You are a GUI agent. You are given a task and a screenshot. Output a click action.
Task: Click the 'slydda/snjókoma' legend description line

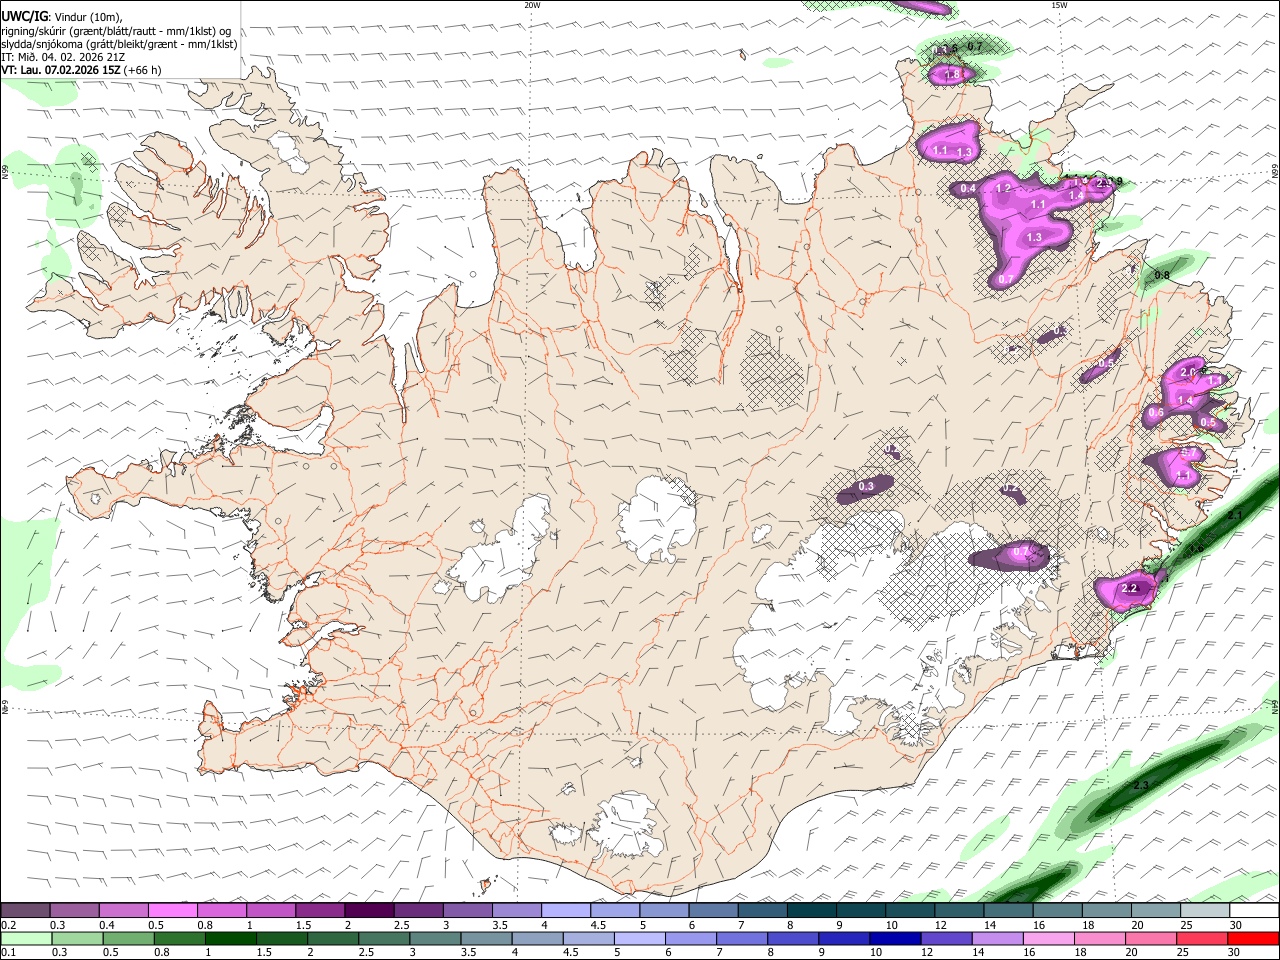coord(120,44)
